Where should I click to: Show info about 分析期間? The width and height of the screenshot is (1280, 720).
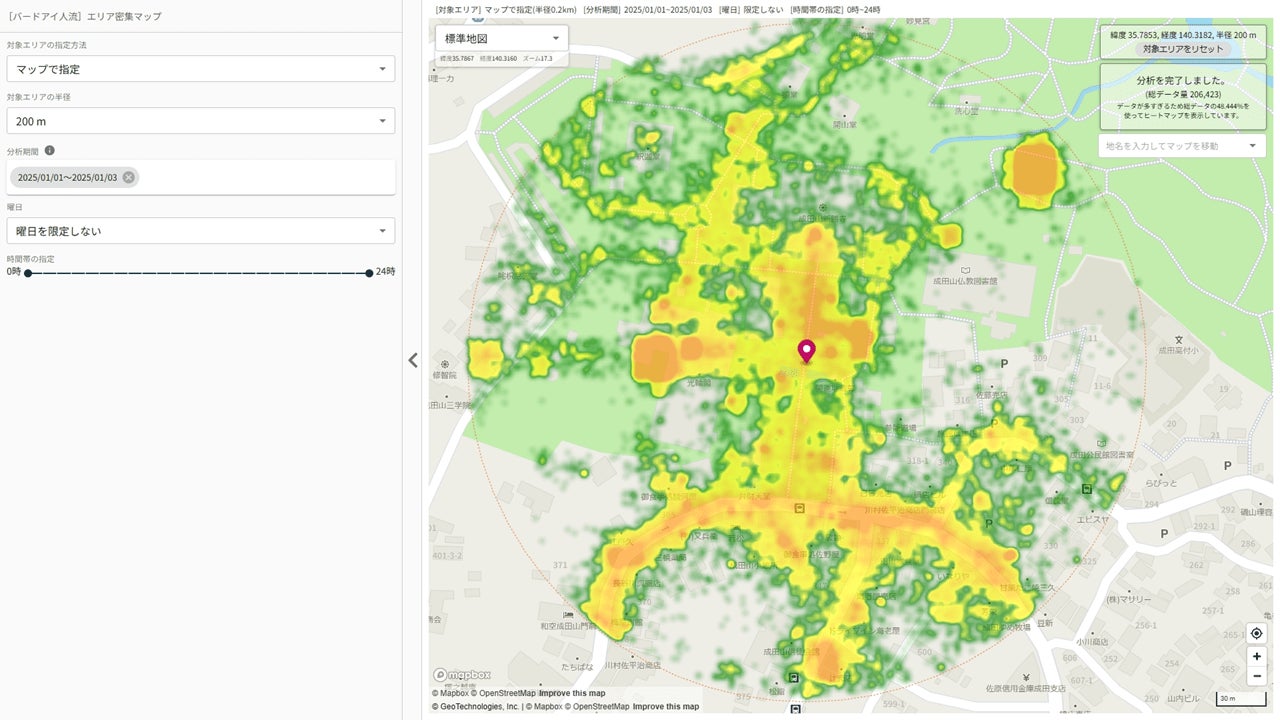coord(50,151)
